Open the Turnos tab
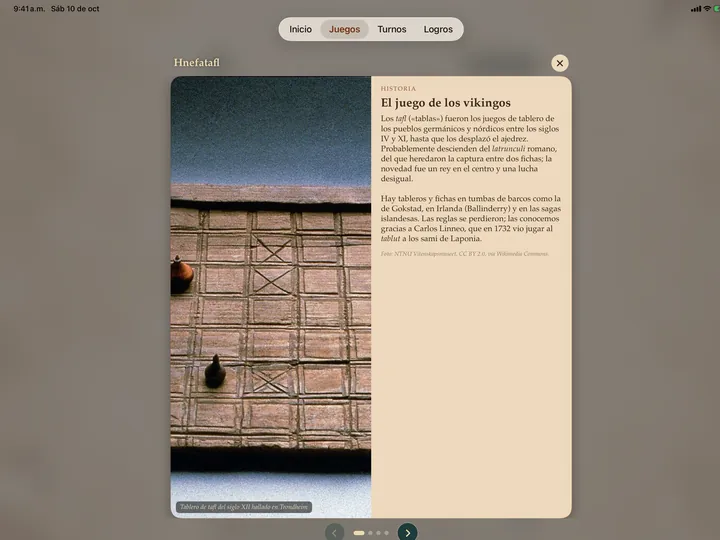This screenshot has width=720, height=540. pos(392,29)
